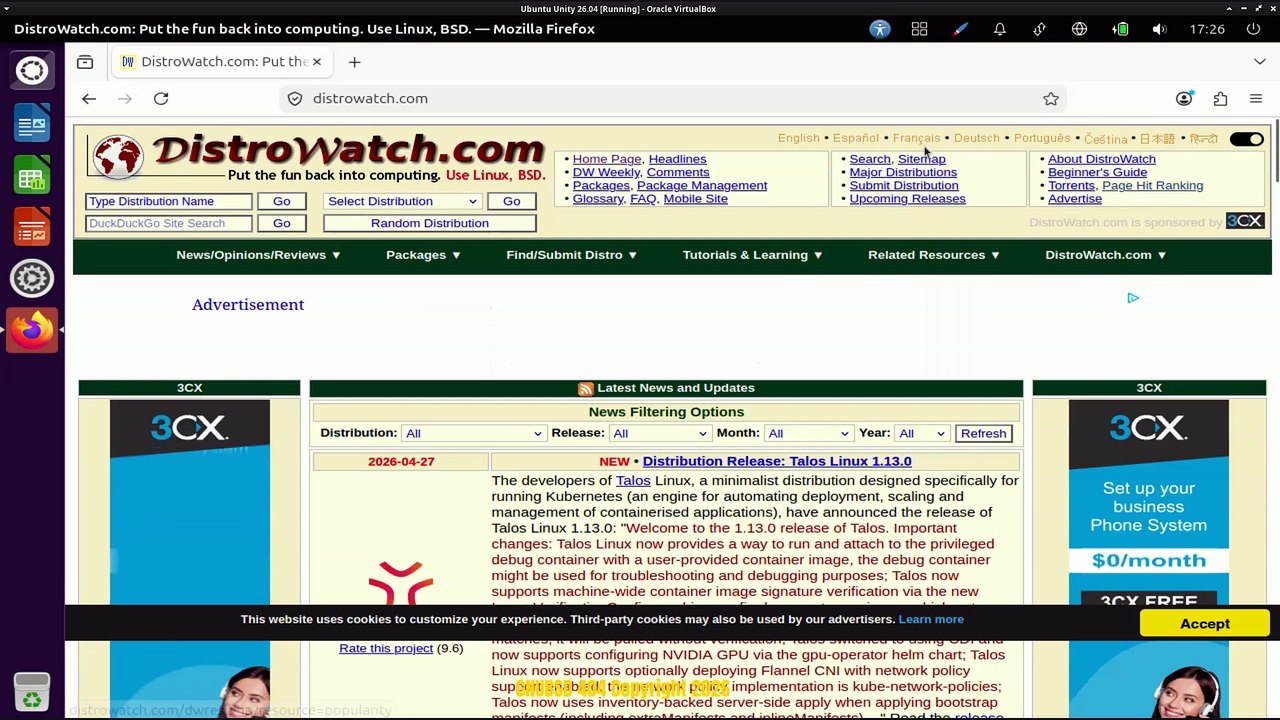Open the battery indicator in top panel

(x=1121, y=29)
